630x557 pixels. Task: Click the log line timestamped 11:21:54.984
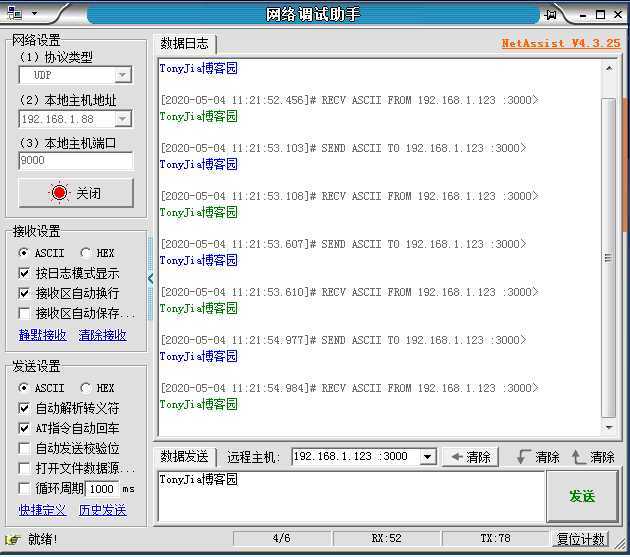click(x=349, y=388)
